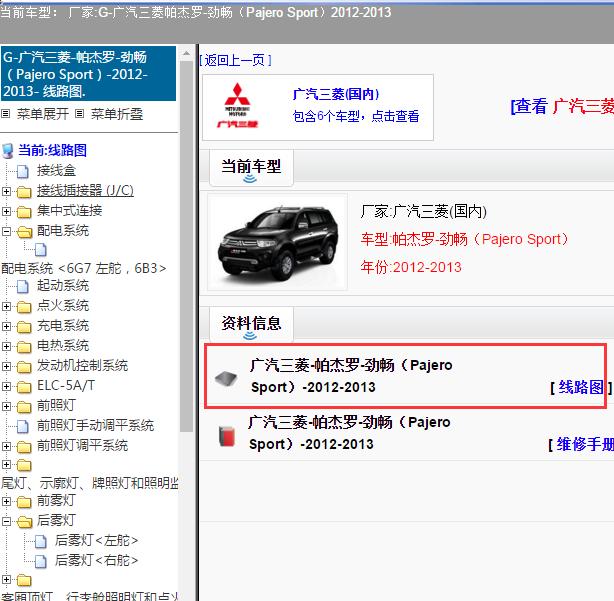
Task: Collapse the 配电系统 tree node
Action: pos(6,231)
